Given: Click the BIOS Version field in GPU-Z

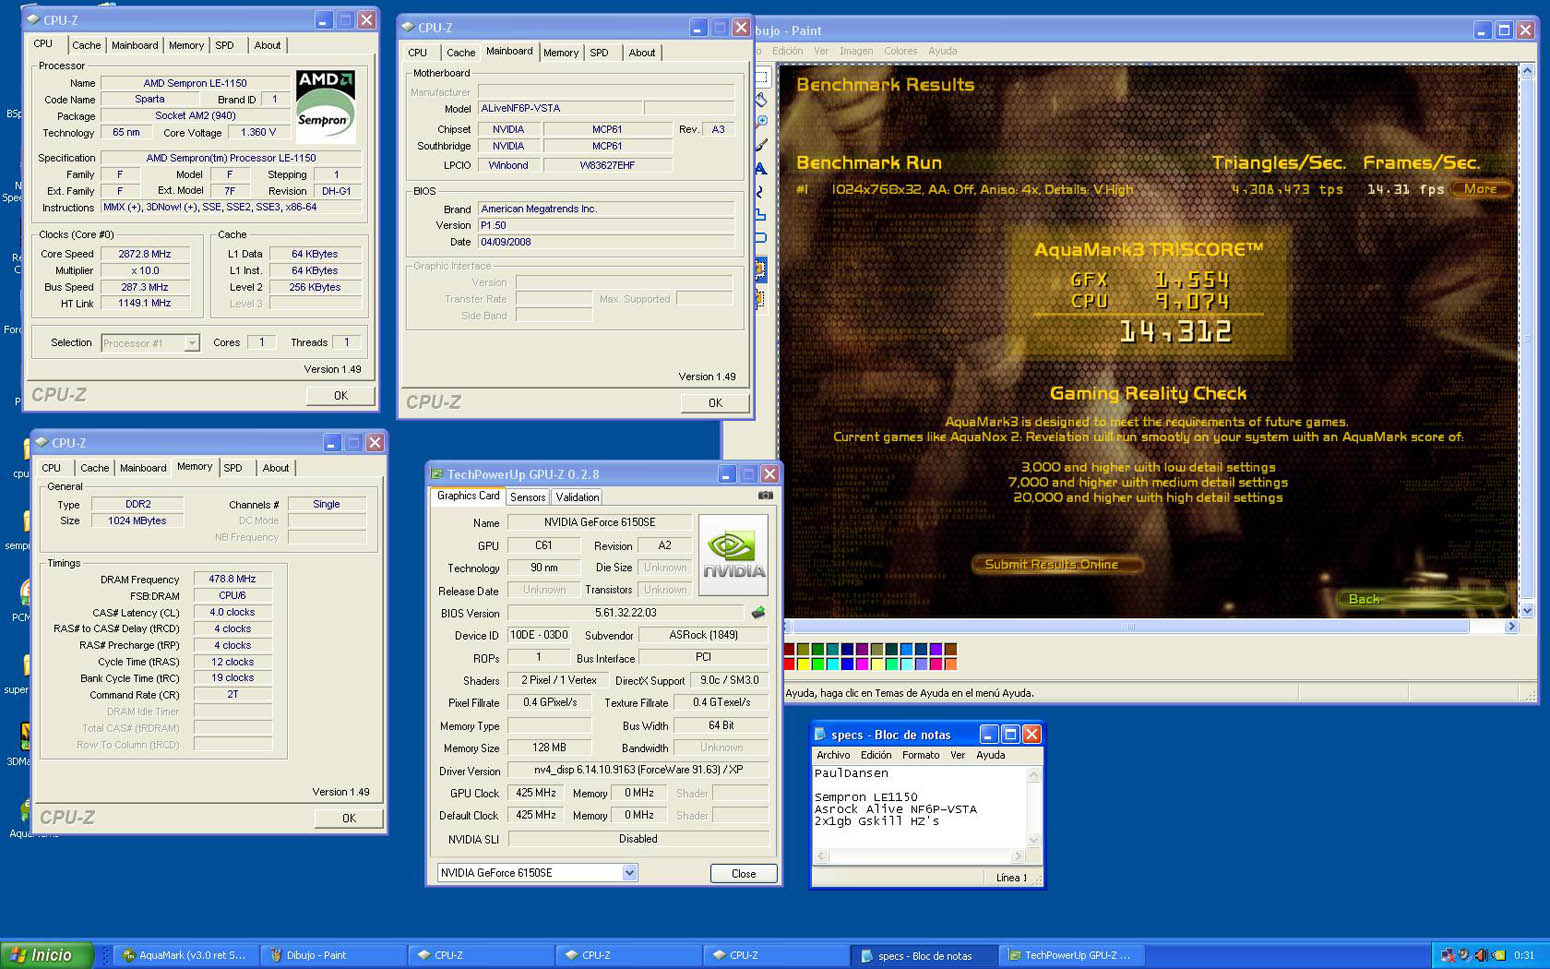Looking at the screenshot, I should 626,613.
